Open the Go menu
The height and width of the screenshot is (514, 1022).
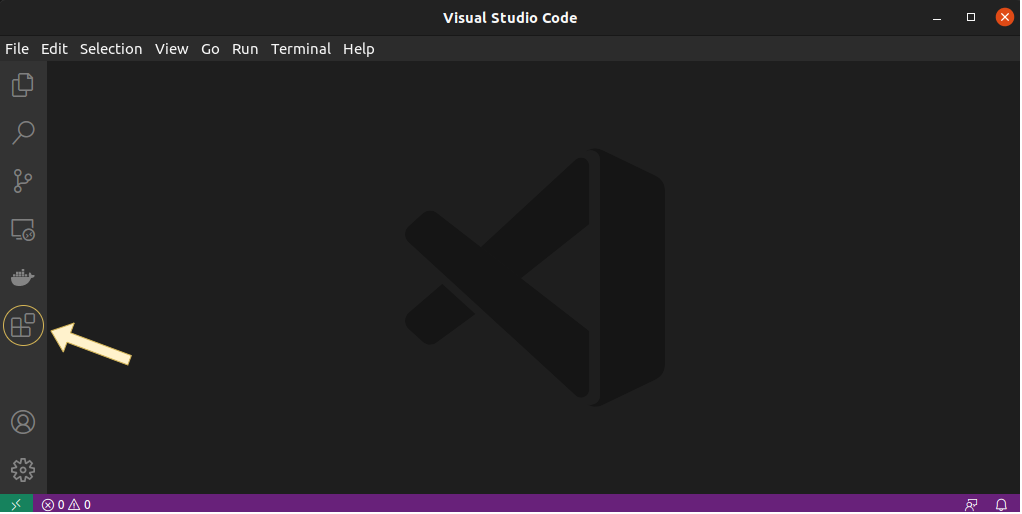tap(210, 49)
